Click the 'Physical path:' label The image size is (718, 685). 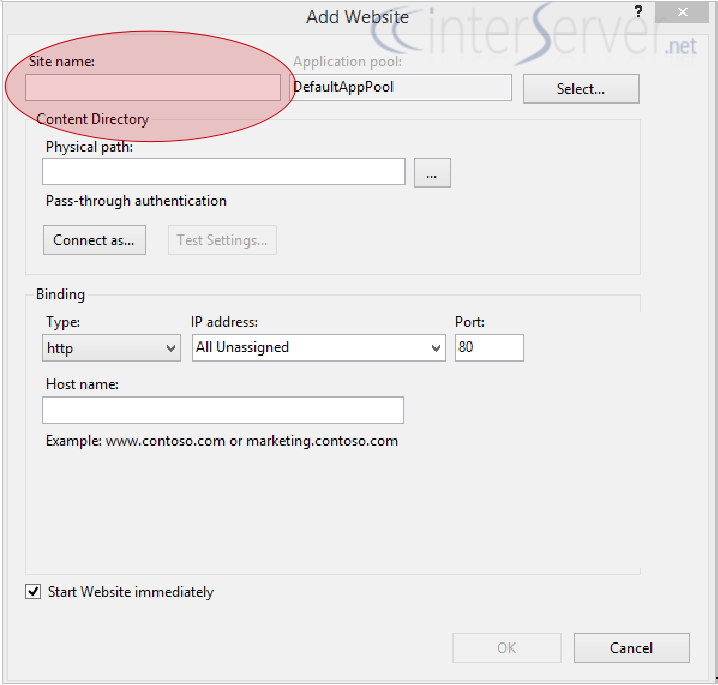click(x=89, y=147)
